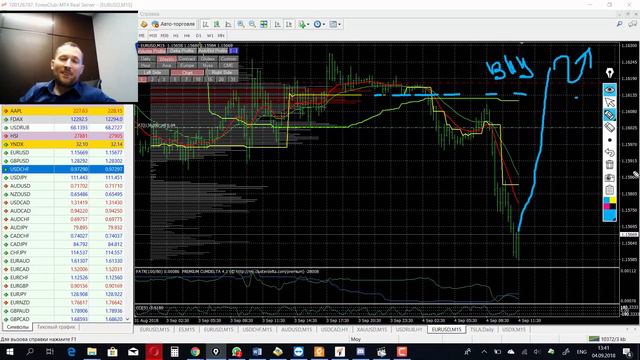This screenshot has height=360, width=640.
Task: Switch to Тиковый график tab
Action: click(56, 327)
